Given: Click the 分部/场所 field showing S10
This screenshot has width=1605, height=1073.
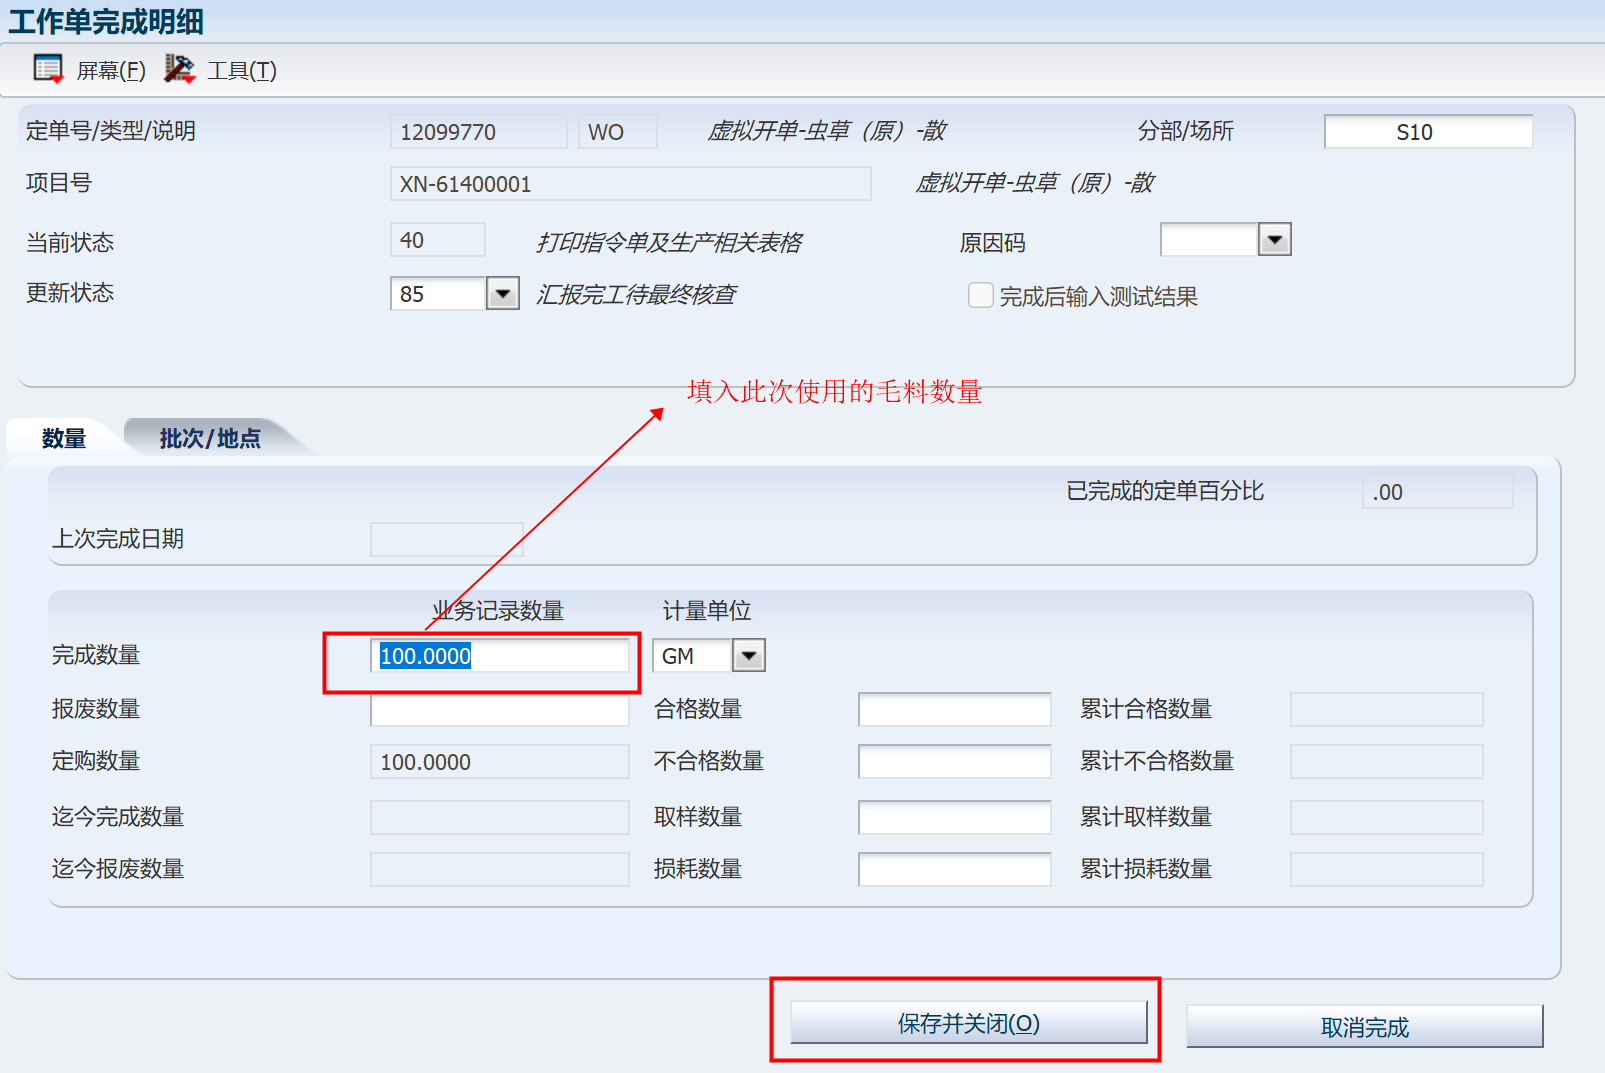Looking at the screenshot, I should click(1428, 132).
